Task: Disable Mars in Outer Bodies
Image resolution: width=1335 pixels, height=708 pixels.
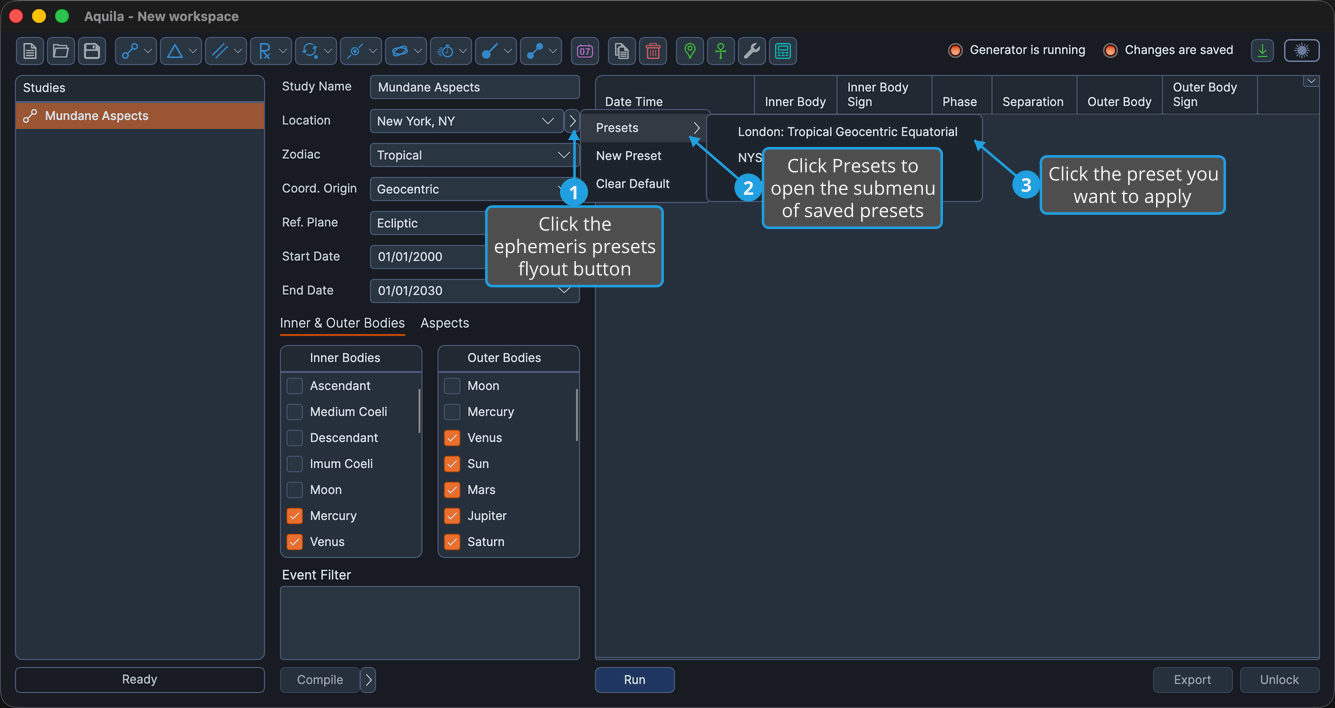Action: point(452,490)
